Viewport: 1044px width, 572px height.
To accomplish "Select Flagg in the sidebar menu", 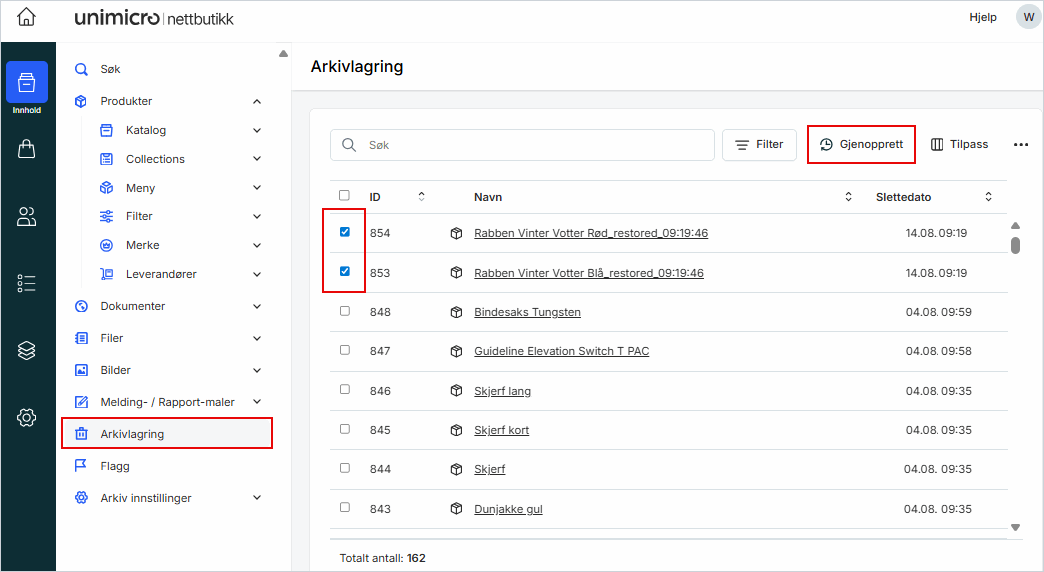I will point(115,466).
